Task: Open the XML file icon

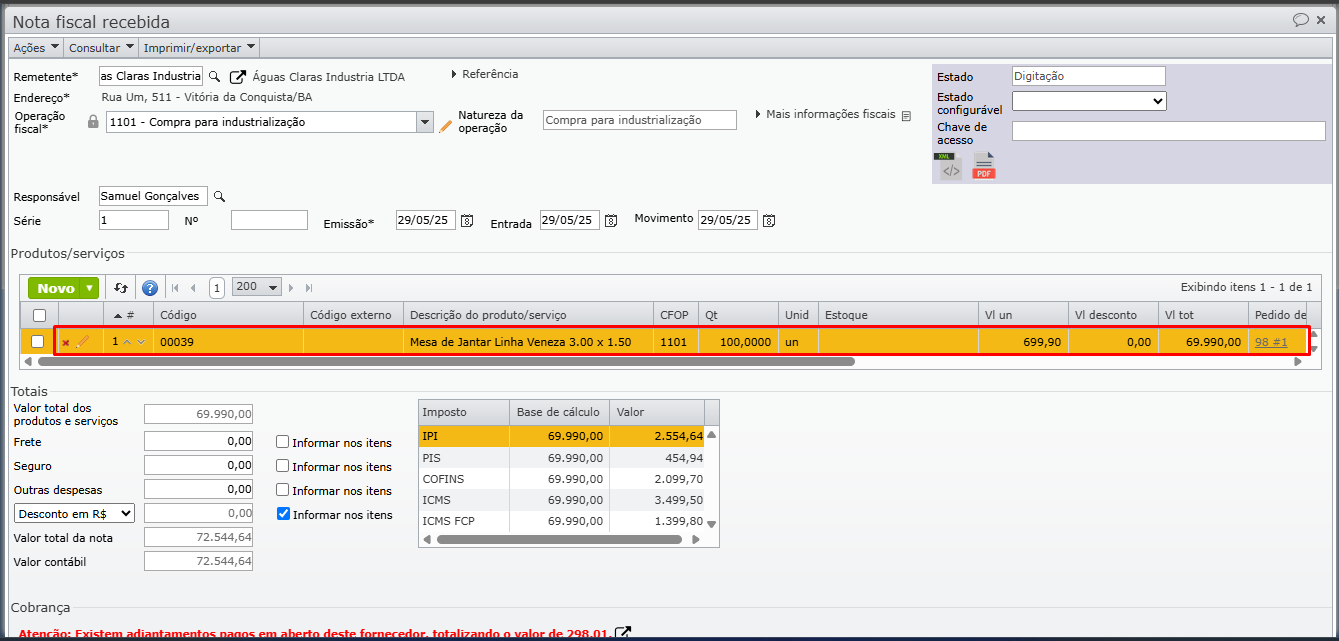Action: 948,166
